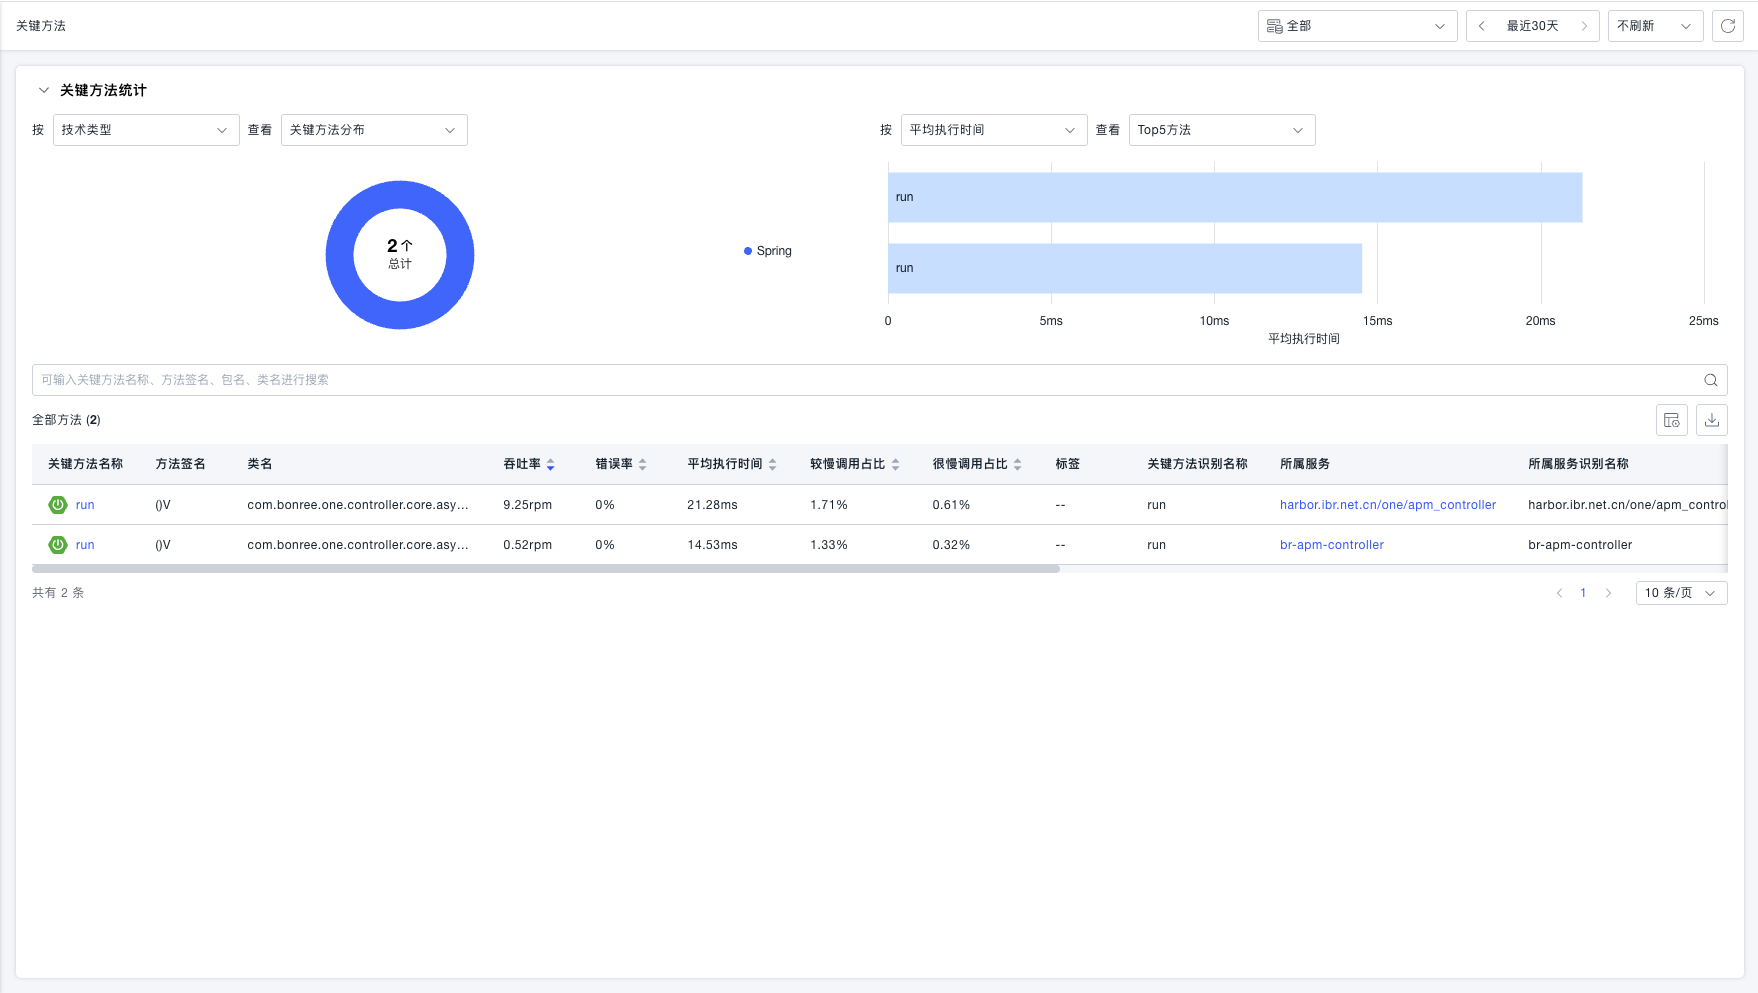Click the search magnifier icon
Screen dimensions: 1758x993
pos(1710,380)
